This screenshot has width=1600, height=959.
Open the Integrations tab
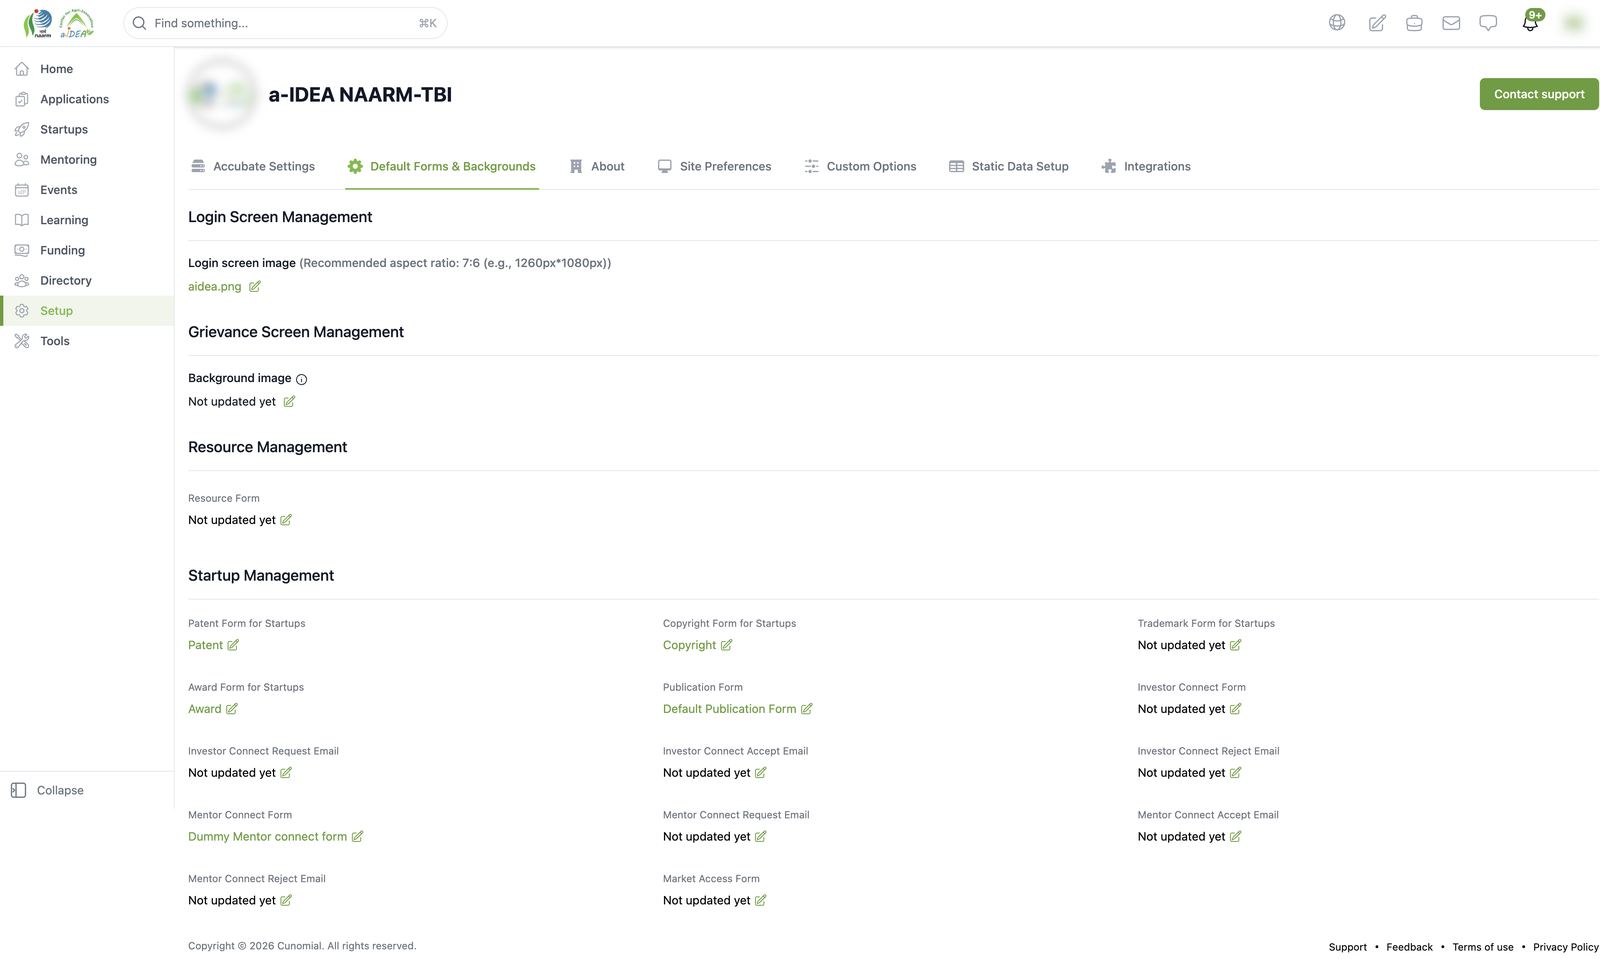[x=1146, y=167]
